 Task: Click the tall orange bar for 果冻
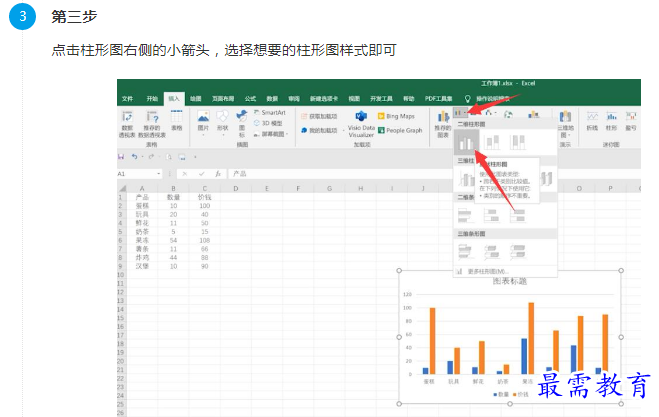[x=531, y=338]
